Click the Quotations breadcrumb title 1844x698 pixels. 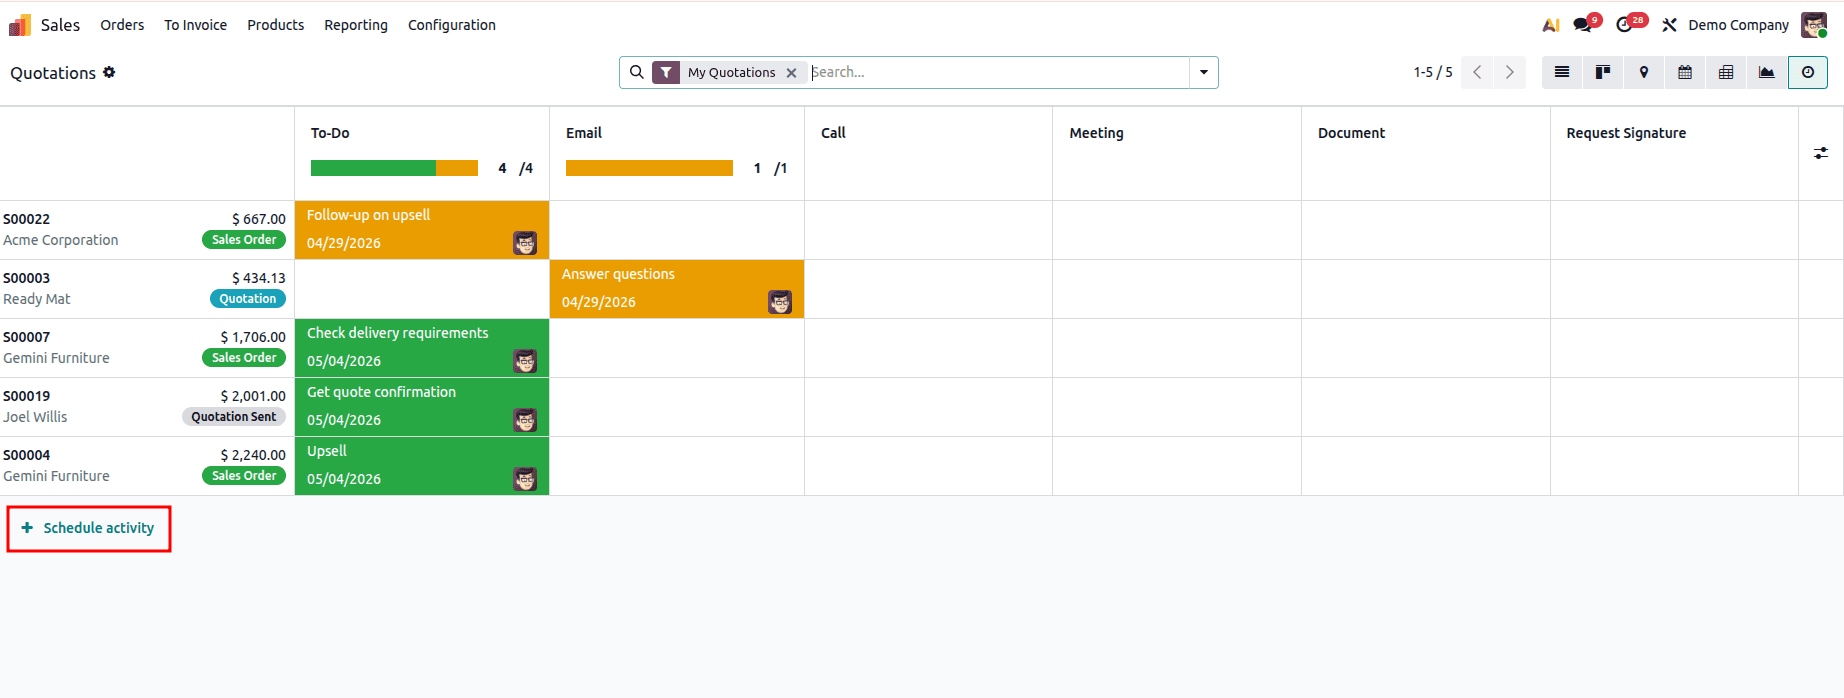[53, 73]
